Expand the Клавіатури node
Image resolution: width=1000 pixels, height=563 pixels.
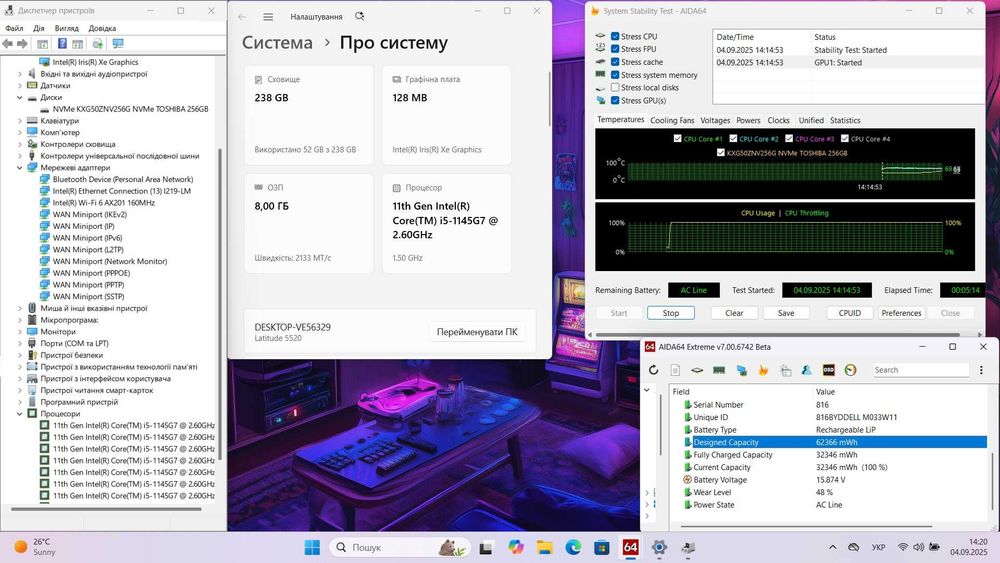click(x=20, y=121)
